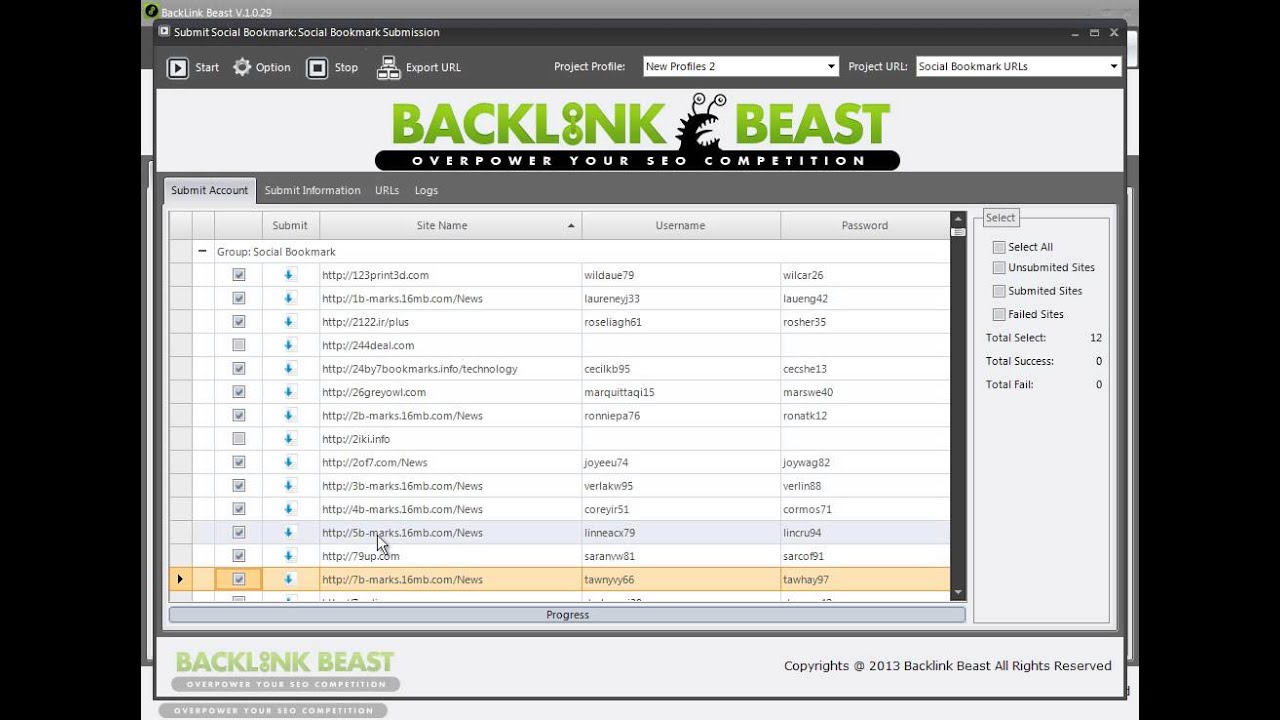
Task: Click submit arrow icon for 2of7.com/News
Action: [x=289, y=462]
